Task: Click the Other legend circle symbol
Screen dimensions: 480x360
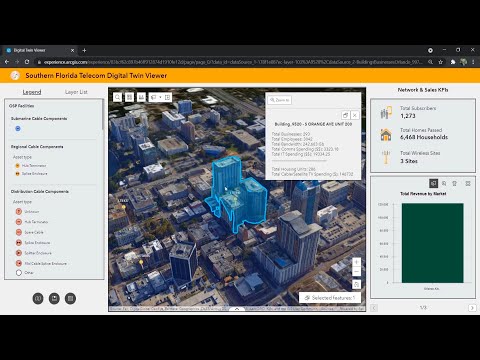Action: pyautogui.click(x=19, y=273)
